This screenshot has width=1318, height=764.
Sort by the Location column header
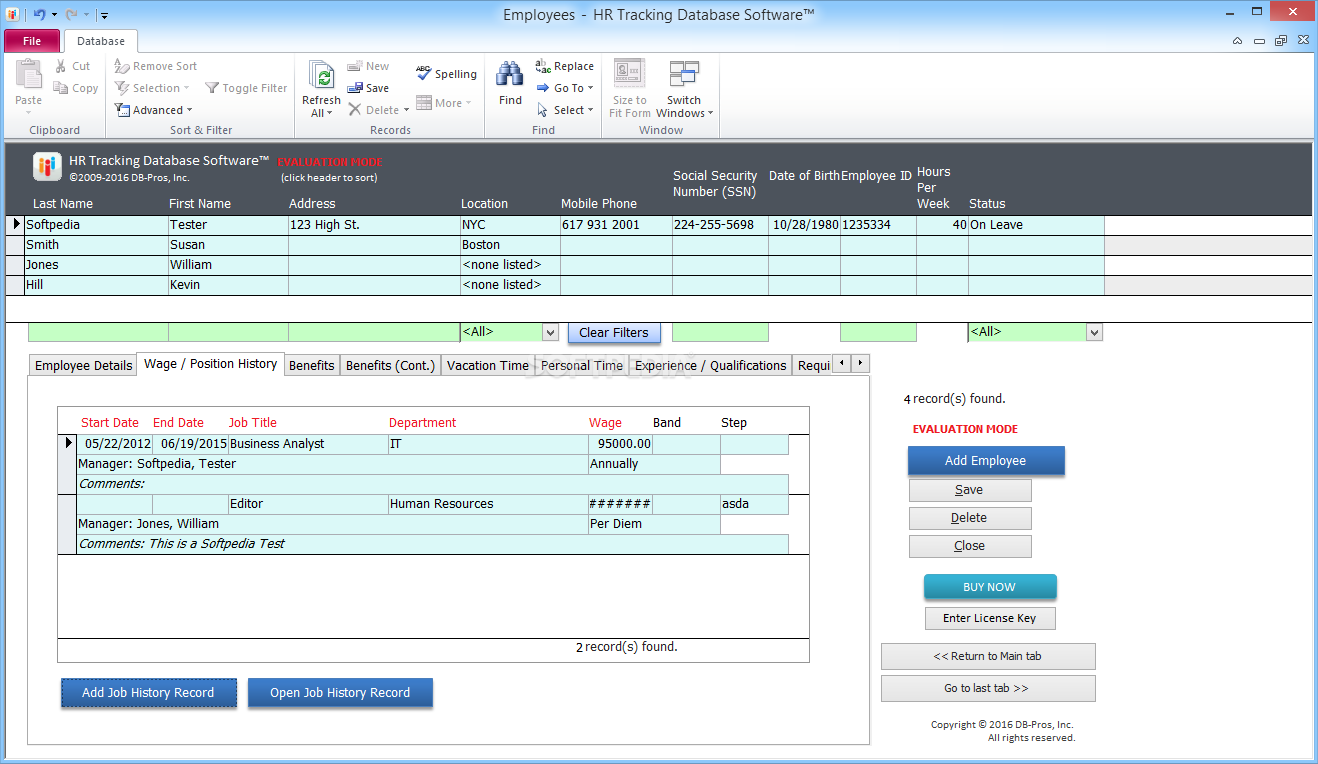pyautogui.click(x=484, y=203)
